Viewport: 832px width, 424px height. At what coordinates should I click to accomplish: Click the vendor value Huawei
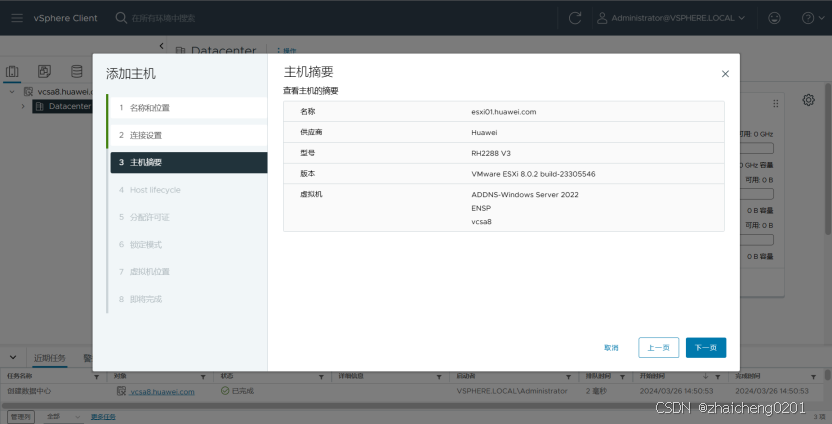[484, 133]
